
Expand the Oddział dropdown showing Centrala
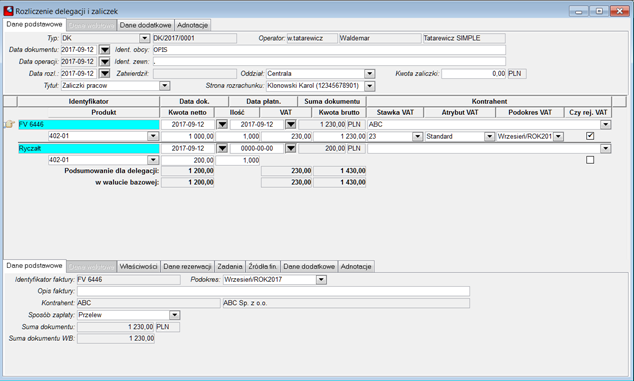click(369, 74)
